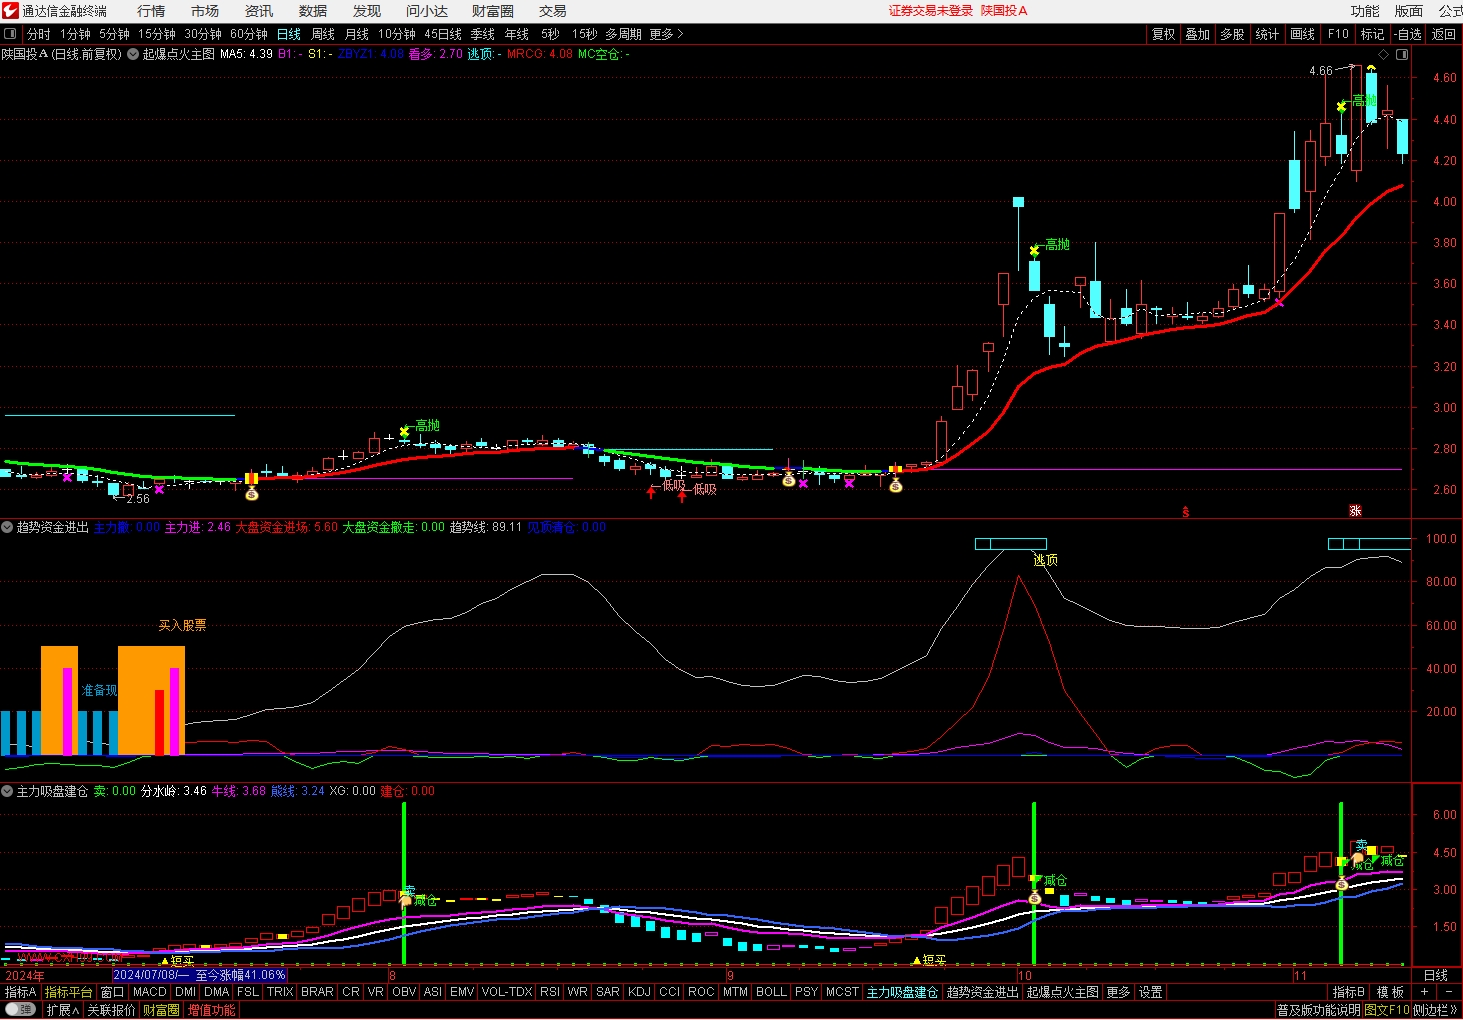Screen dimensions: 1463x1020
Task: Click 叠加 overlay button
Action: coord(1198,34)
